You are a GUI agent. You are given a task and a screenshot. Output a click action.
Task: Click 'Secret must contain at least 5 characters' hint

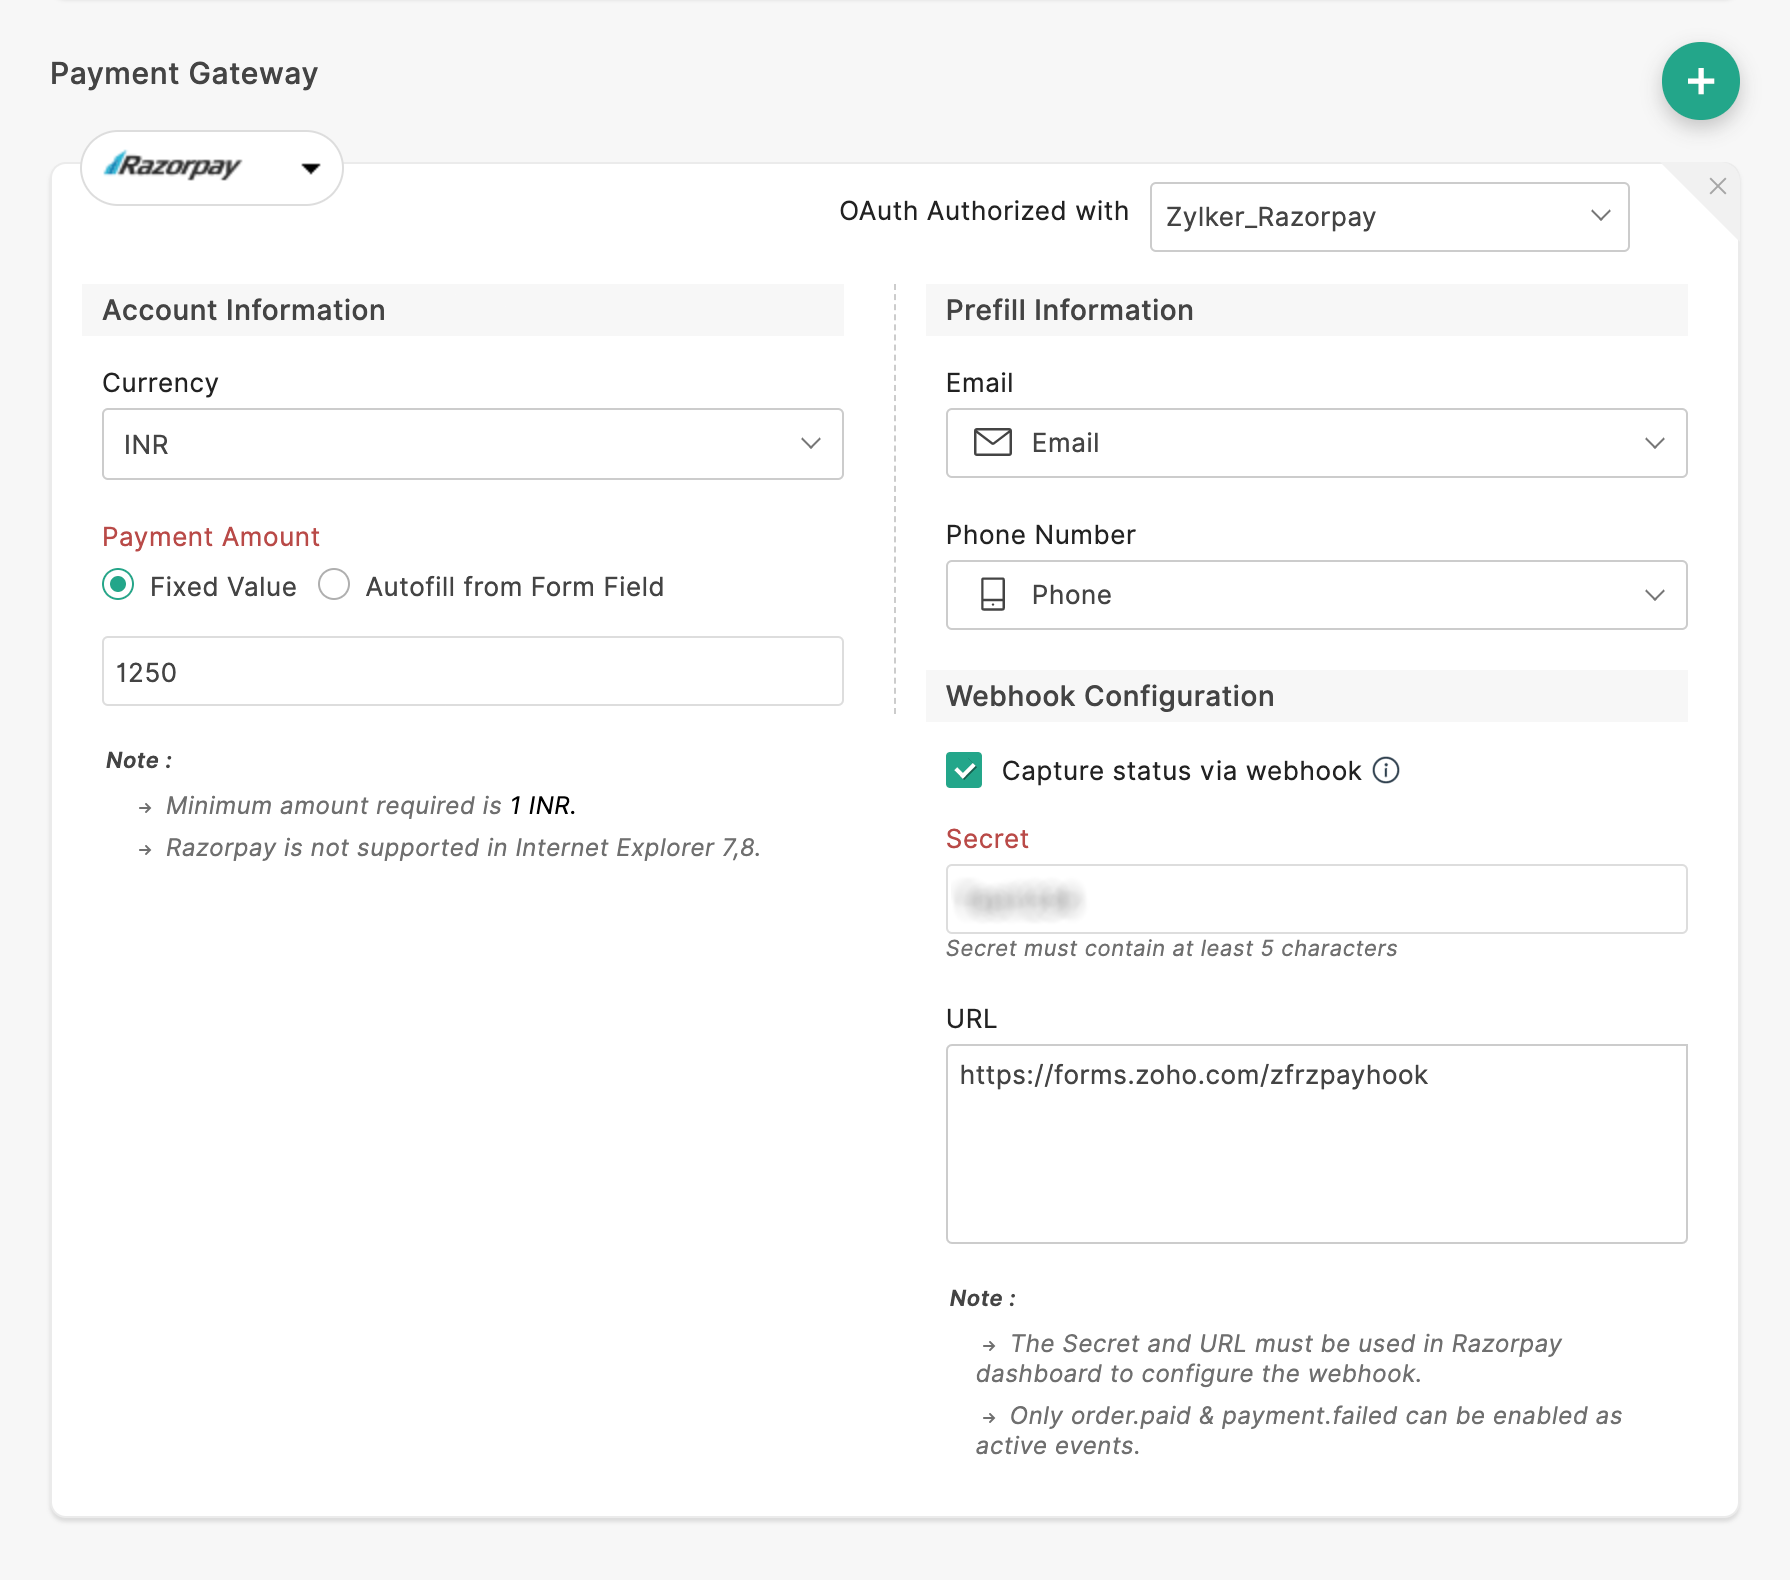click(1172, 948)
